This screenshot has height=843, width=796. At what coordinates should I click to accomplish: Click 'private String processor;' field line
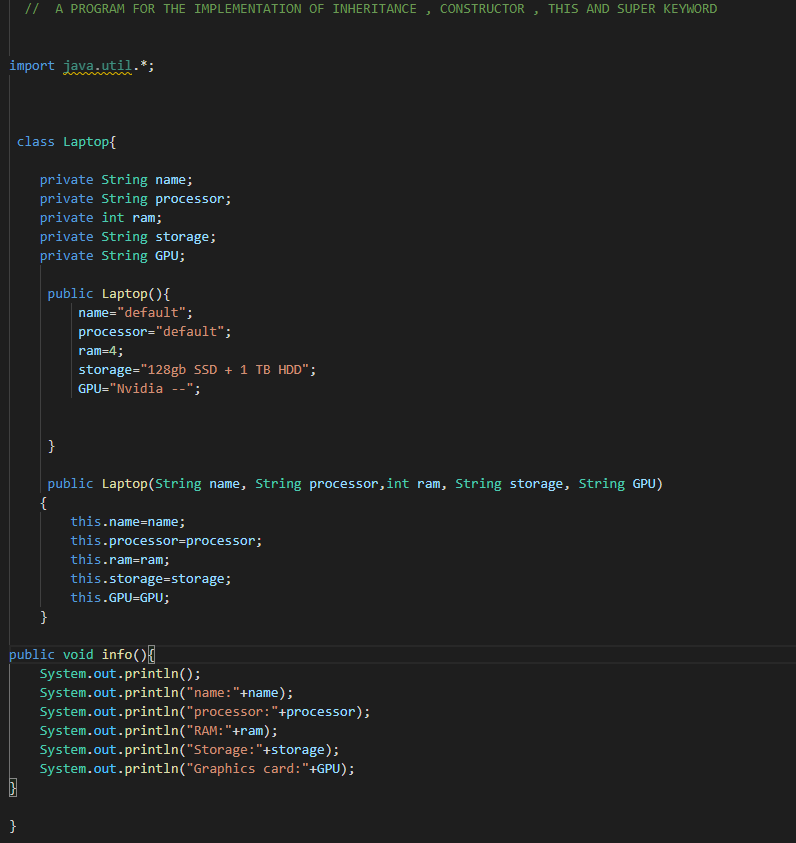[135, 199]
